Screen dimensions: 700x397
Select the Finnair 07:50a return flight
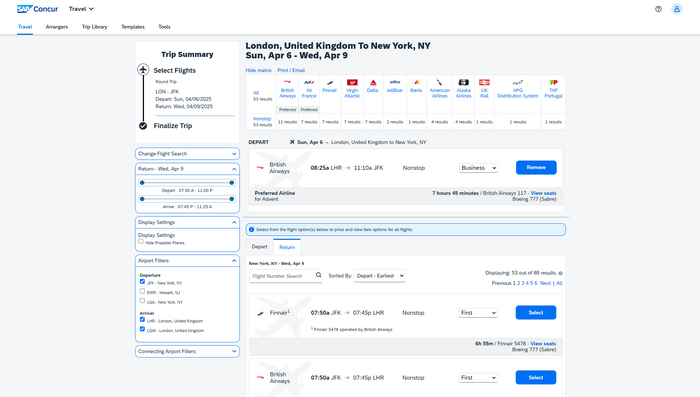pos(536,313)
